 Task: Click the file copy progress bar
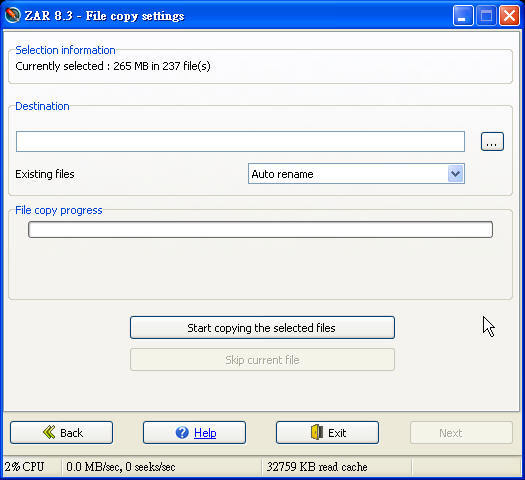260,230
